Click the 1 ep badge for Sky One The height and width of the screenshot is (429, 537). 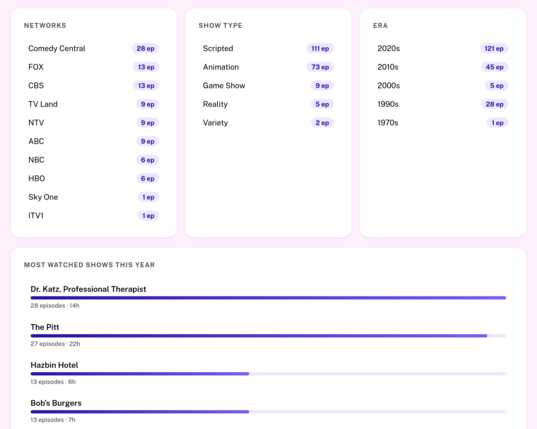pyautogui.click(x=148, y=197)
